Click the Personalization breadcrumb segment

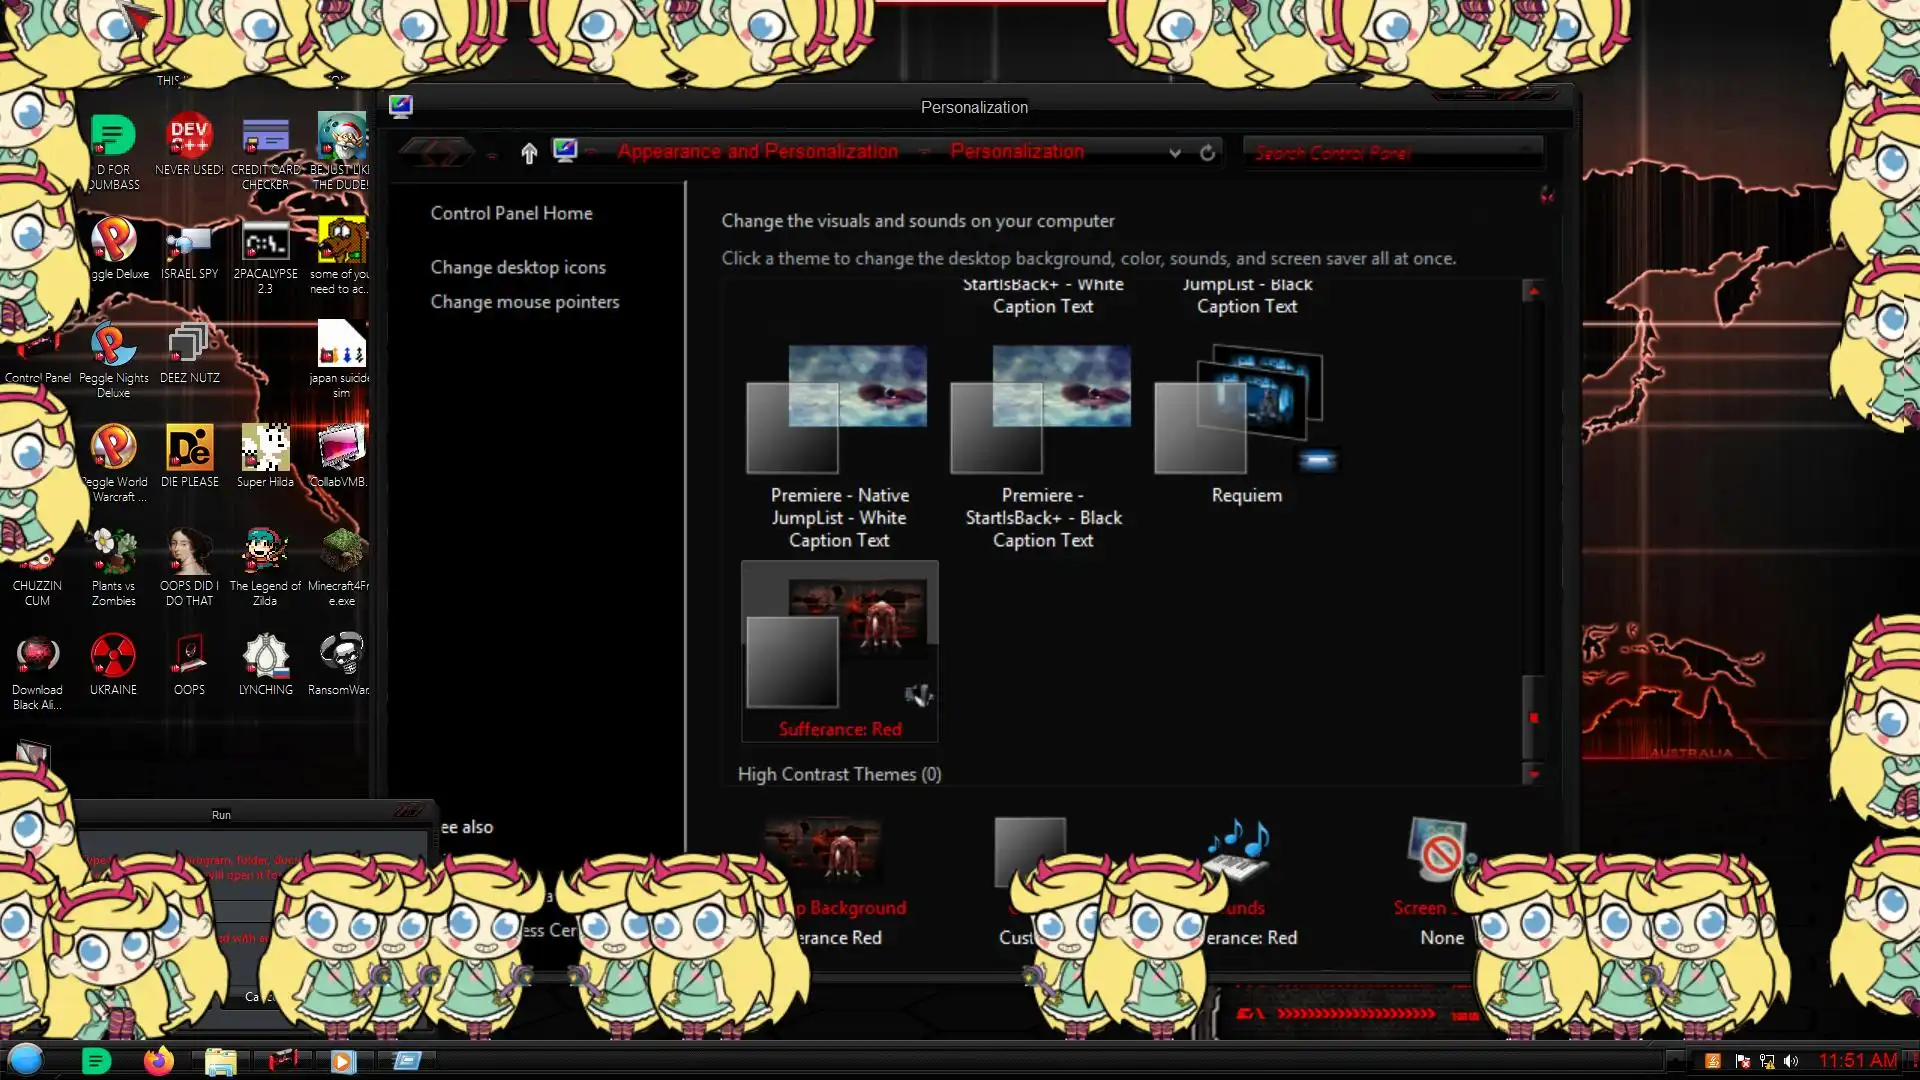(1016, 152)
